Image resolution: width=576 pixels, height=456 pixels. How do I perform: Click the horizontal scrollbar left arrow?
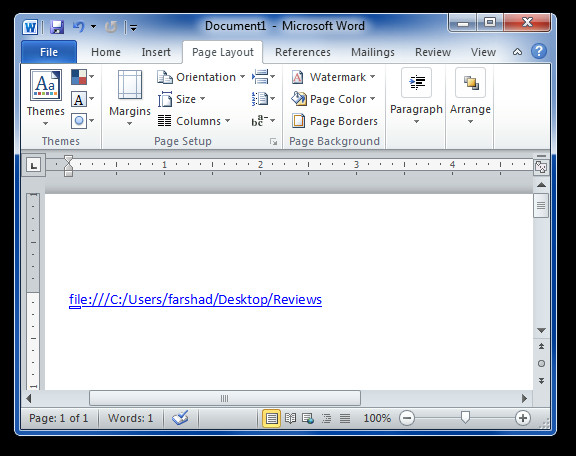[x=29, y=398]
